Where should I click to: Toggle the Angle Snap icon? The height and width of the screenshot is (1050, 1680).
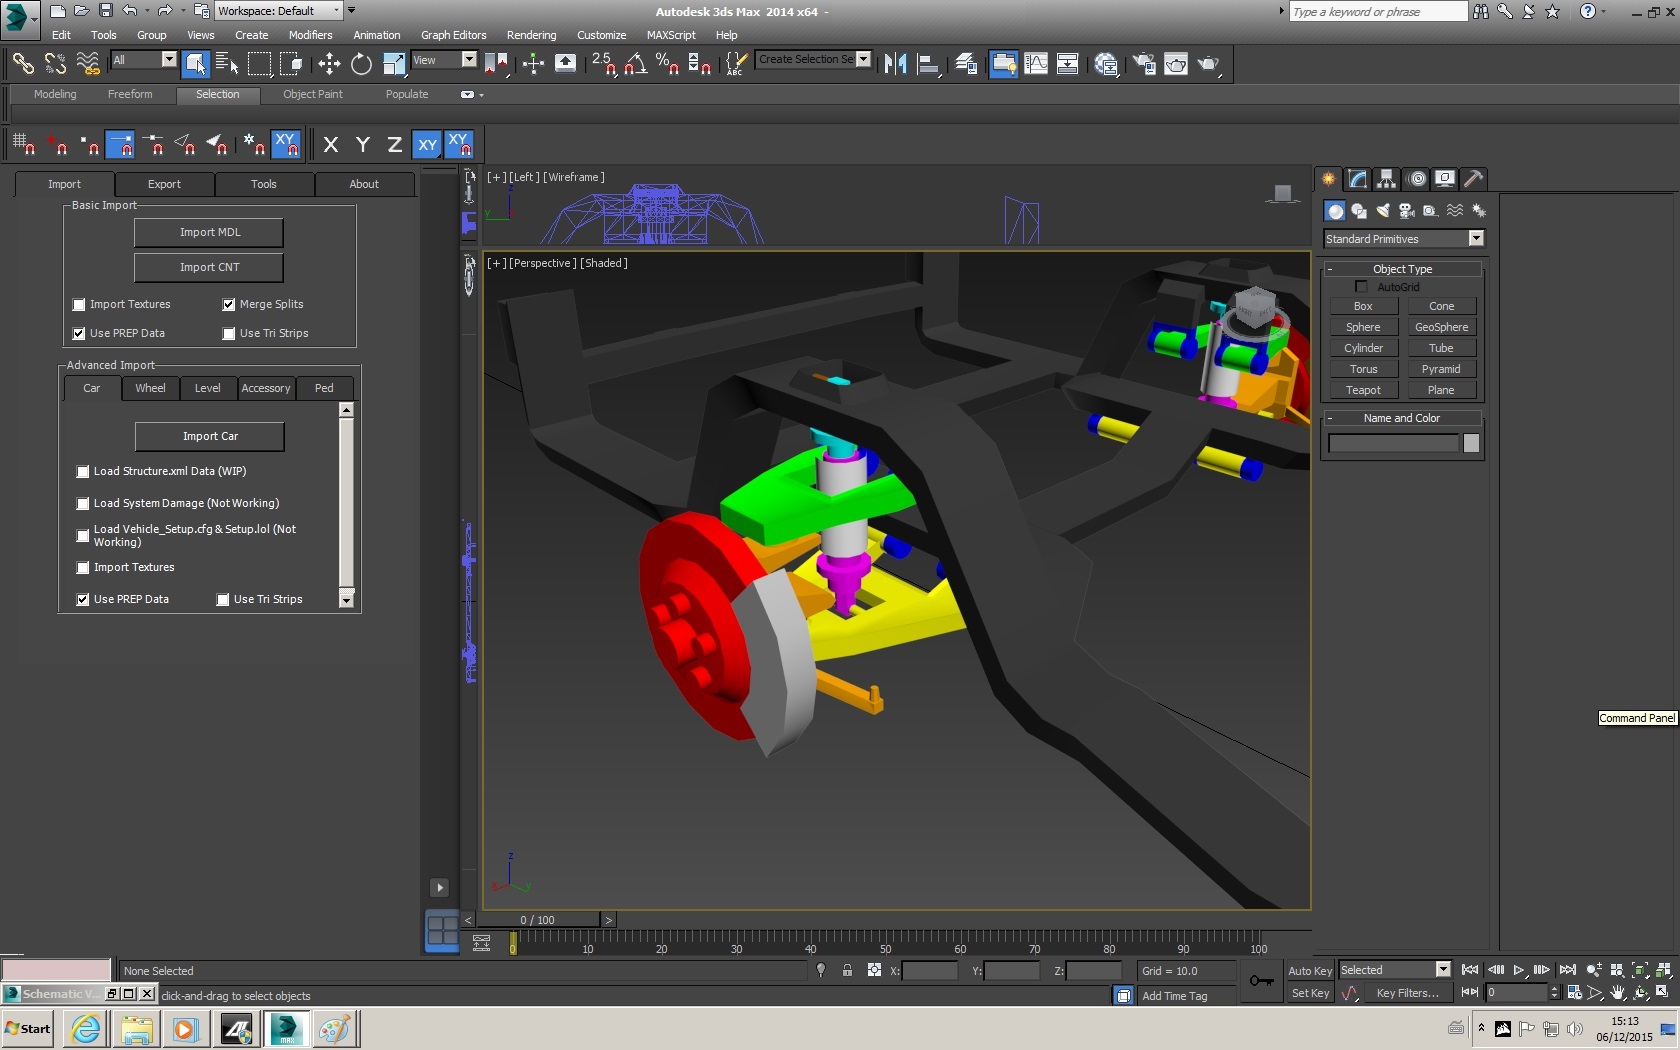tap(635, 64)
